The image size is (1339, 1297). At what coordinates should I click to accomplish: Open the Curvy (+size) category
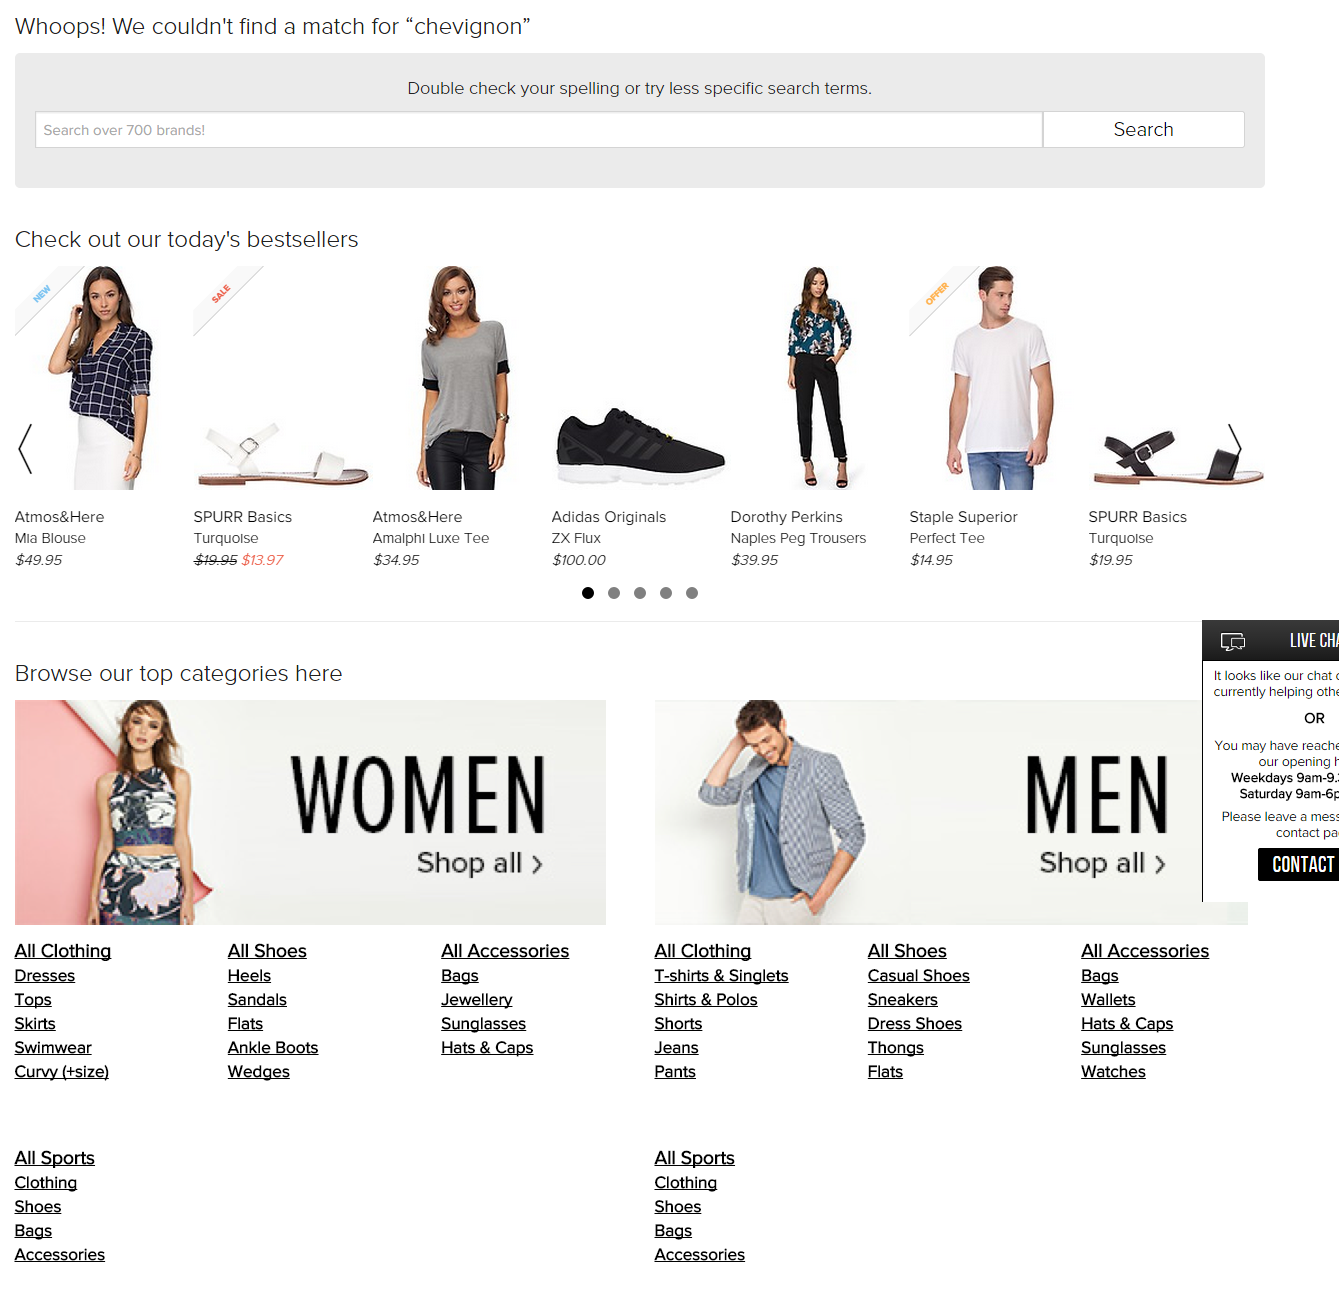(62, 1072)
